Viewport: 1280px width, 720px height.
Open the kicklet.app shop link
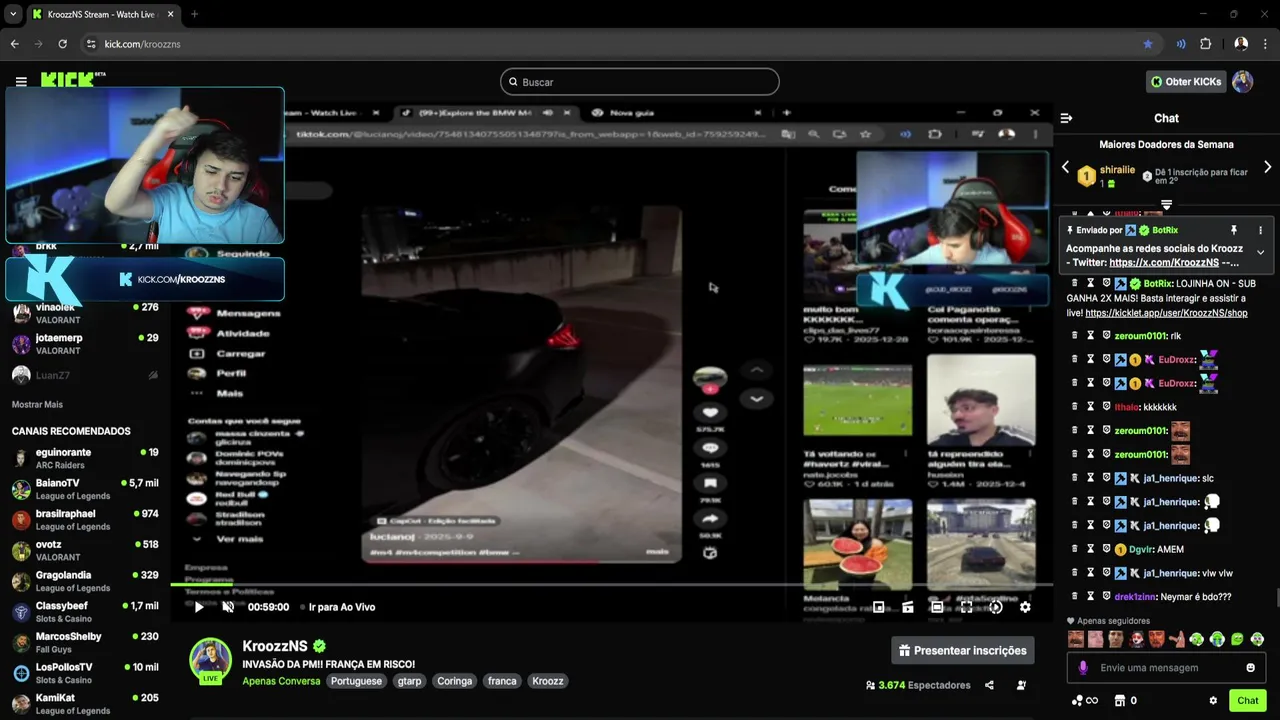[x=1166, y=313]
